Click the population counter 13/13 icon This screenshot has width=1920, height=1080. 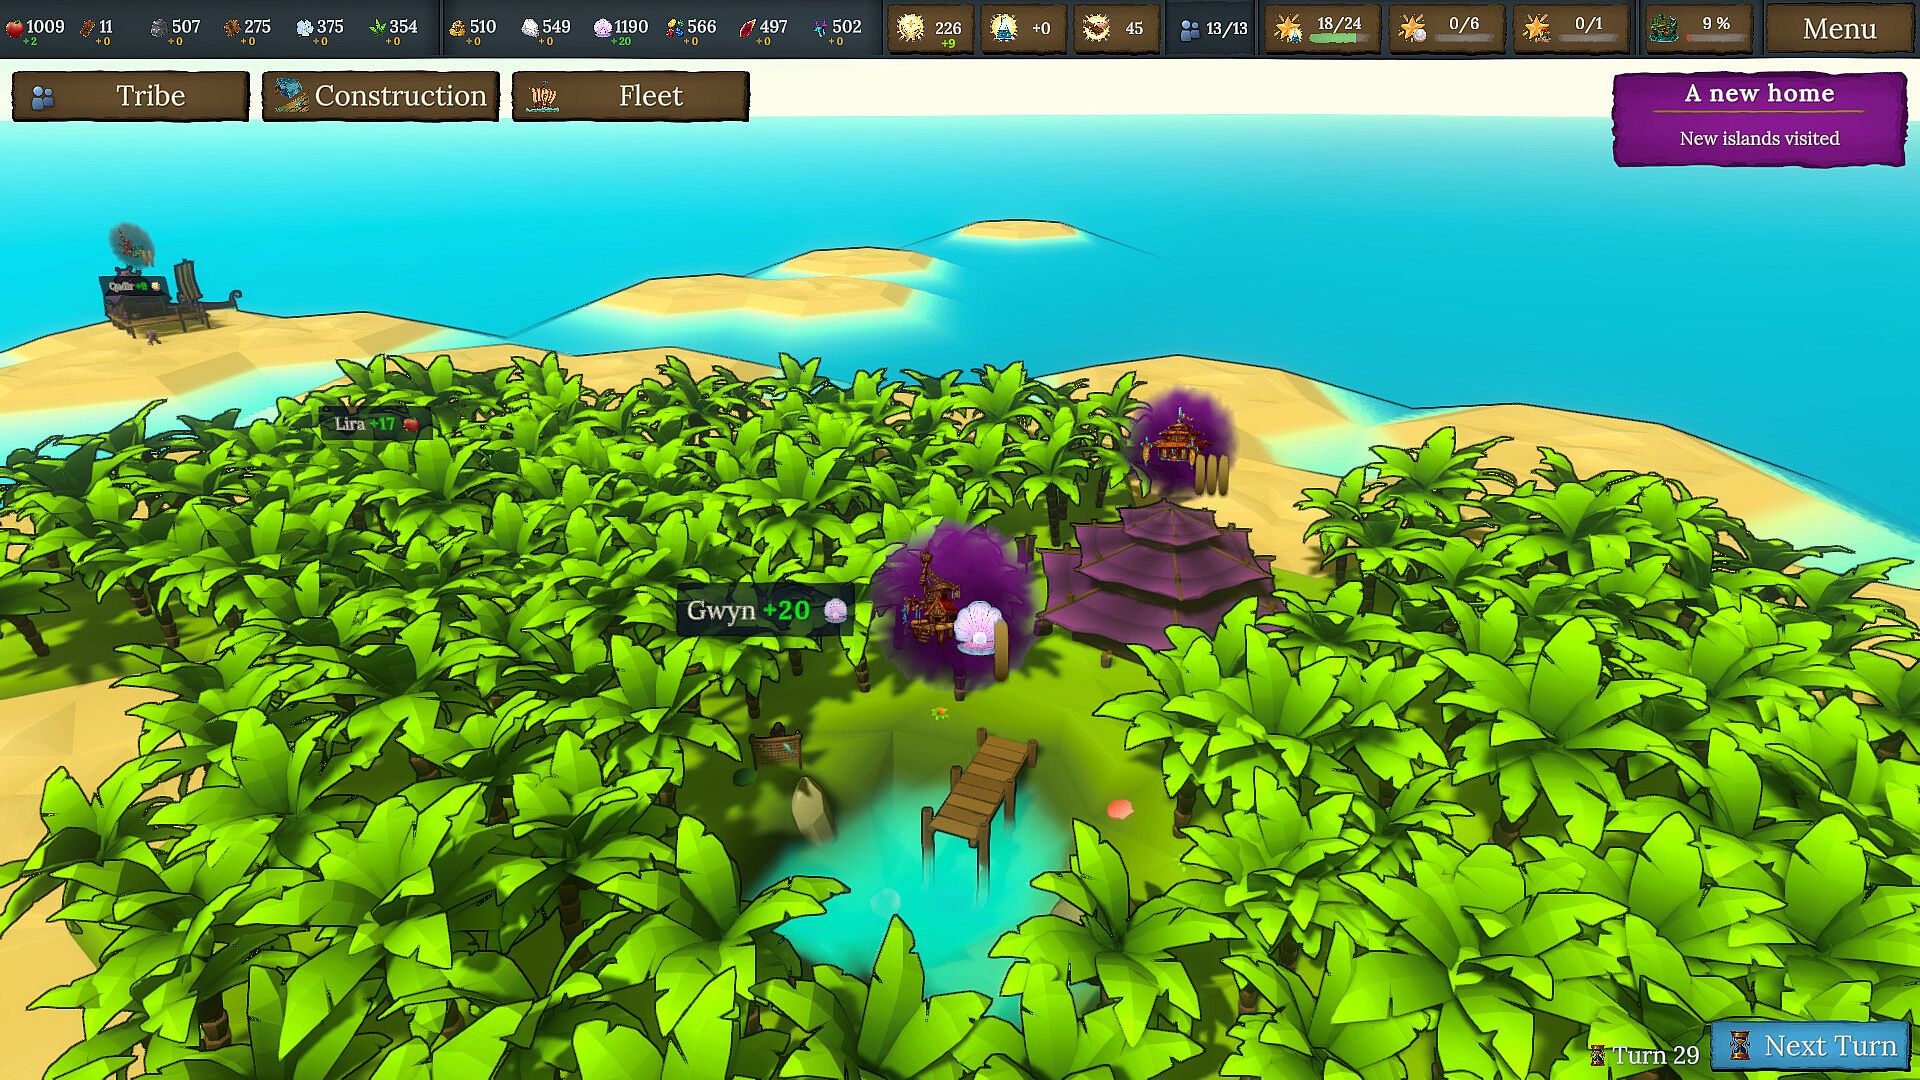click(x=1189, y=30)
